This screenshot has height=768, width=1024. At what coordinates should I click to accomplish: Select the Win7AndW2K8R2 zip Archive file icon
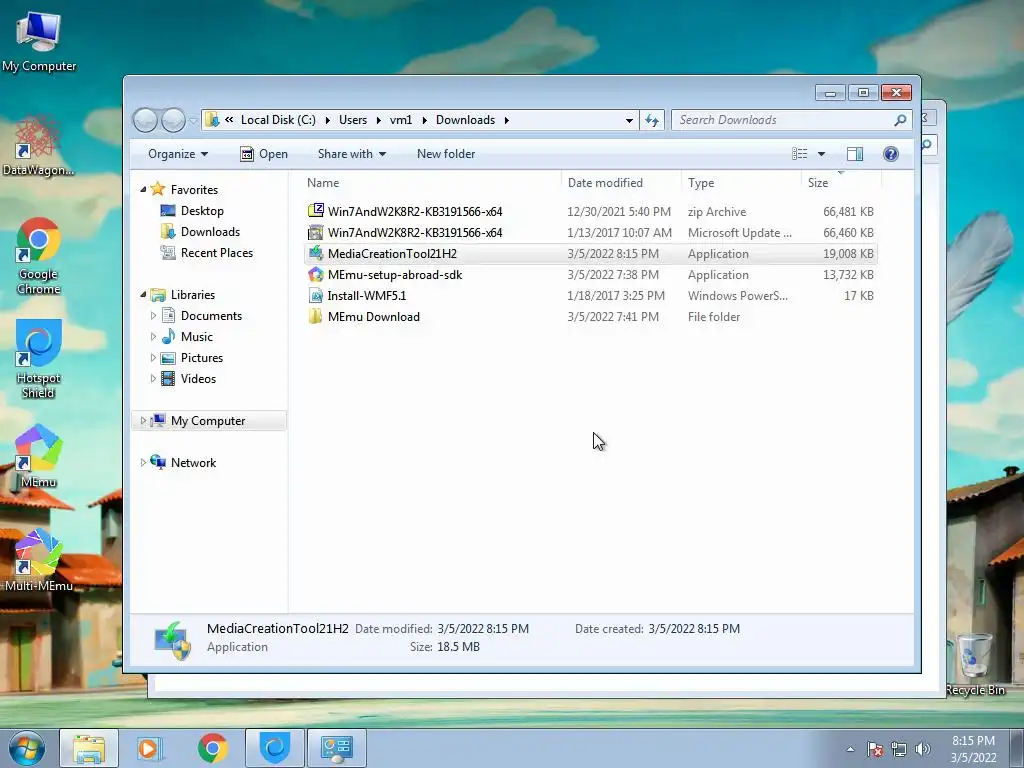point(315,211)
